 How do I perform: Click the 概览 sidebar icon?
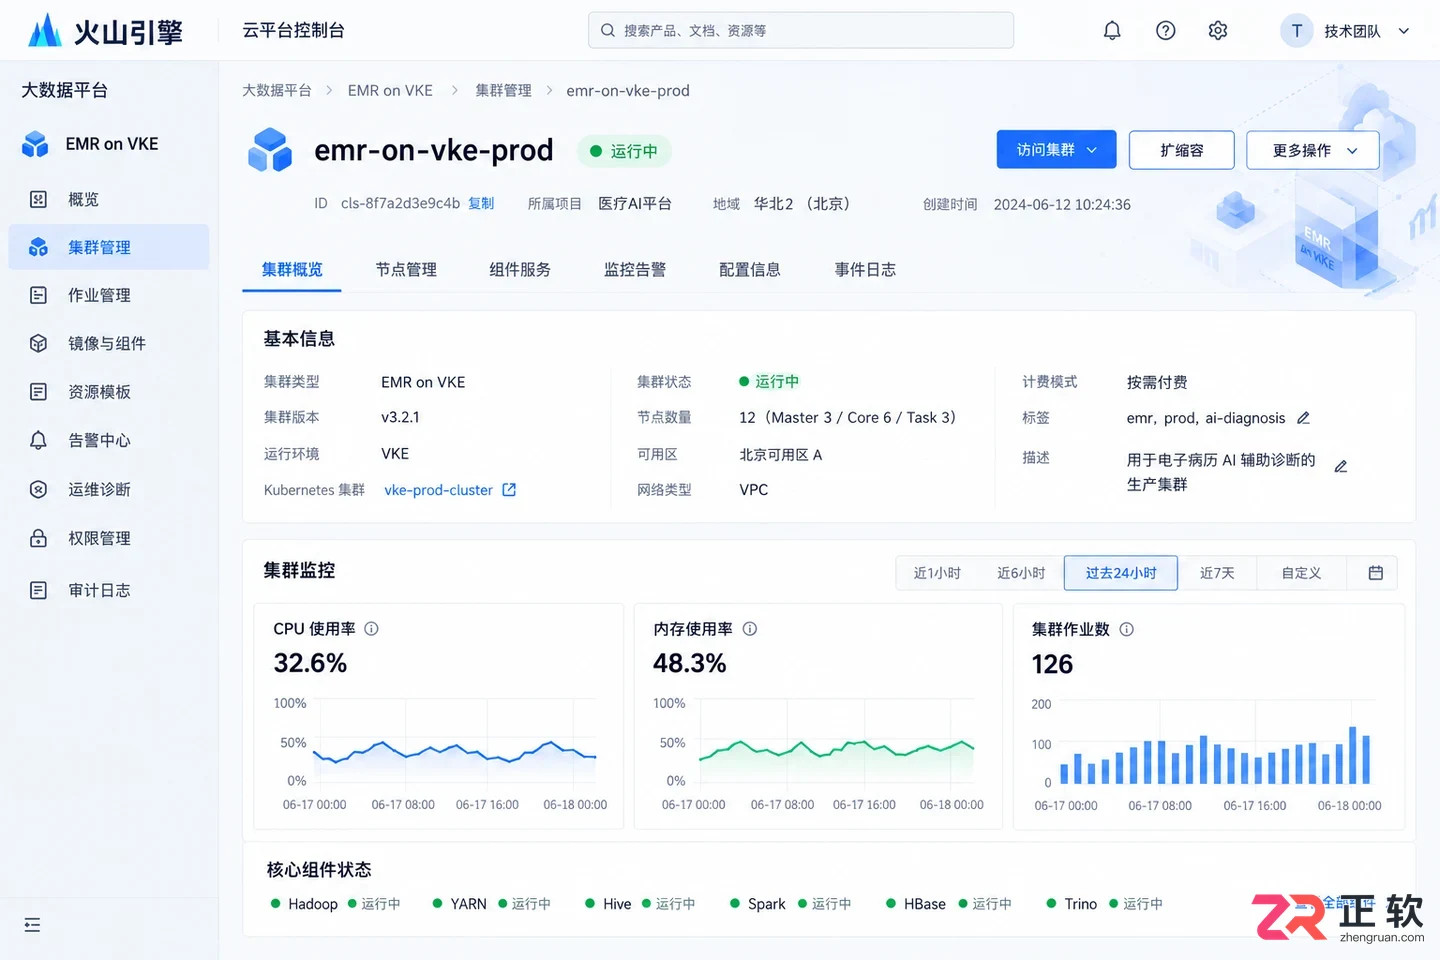coord(38,199)
